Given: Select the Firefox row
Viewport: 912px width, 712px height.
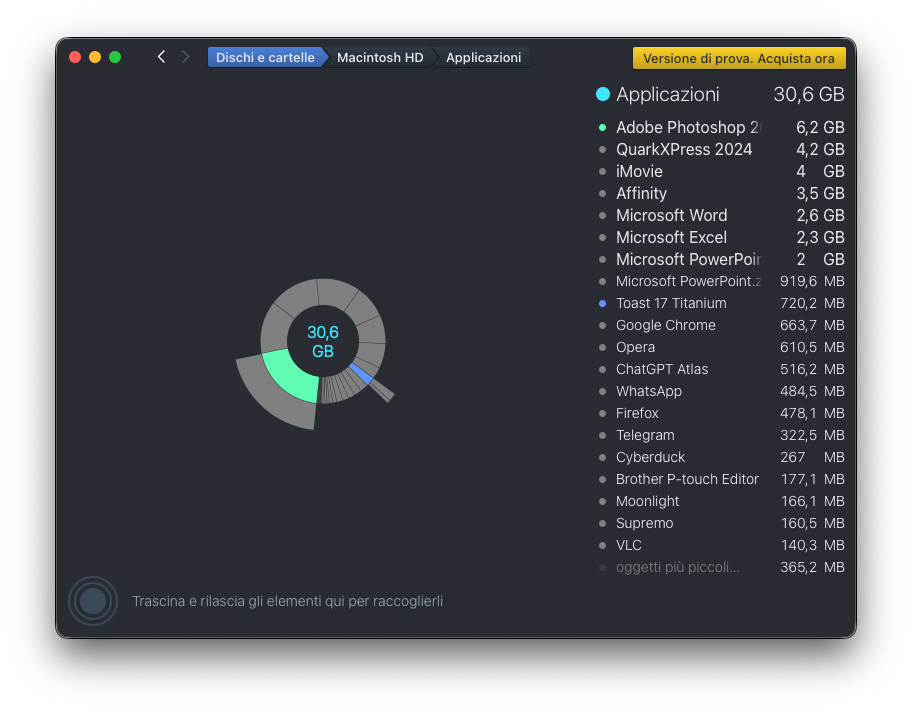Looking at the screenshot, I should [x=721, y=414].
